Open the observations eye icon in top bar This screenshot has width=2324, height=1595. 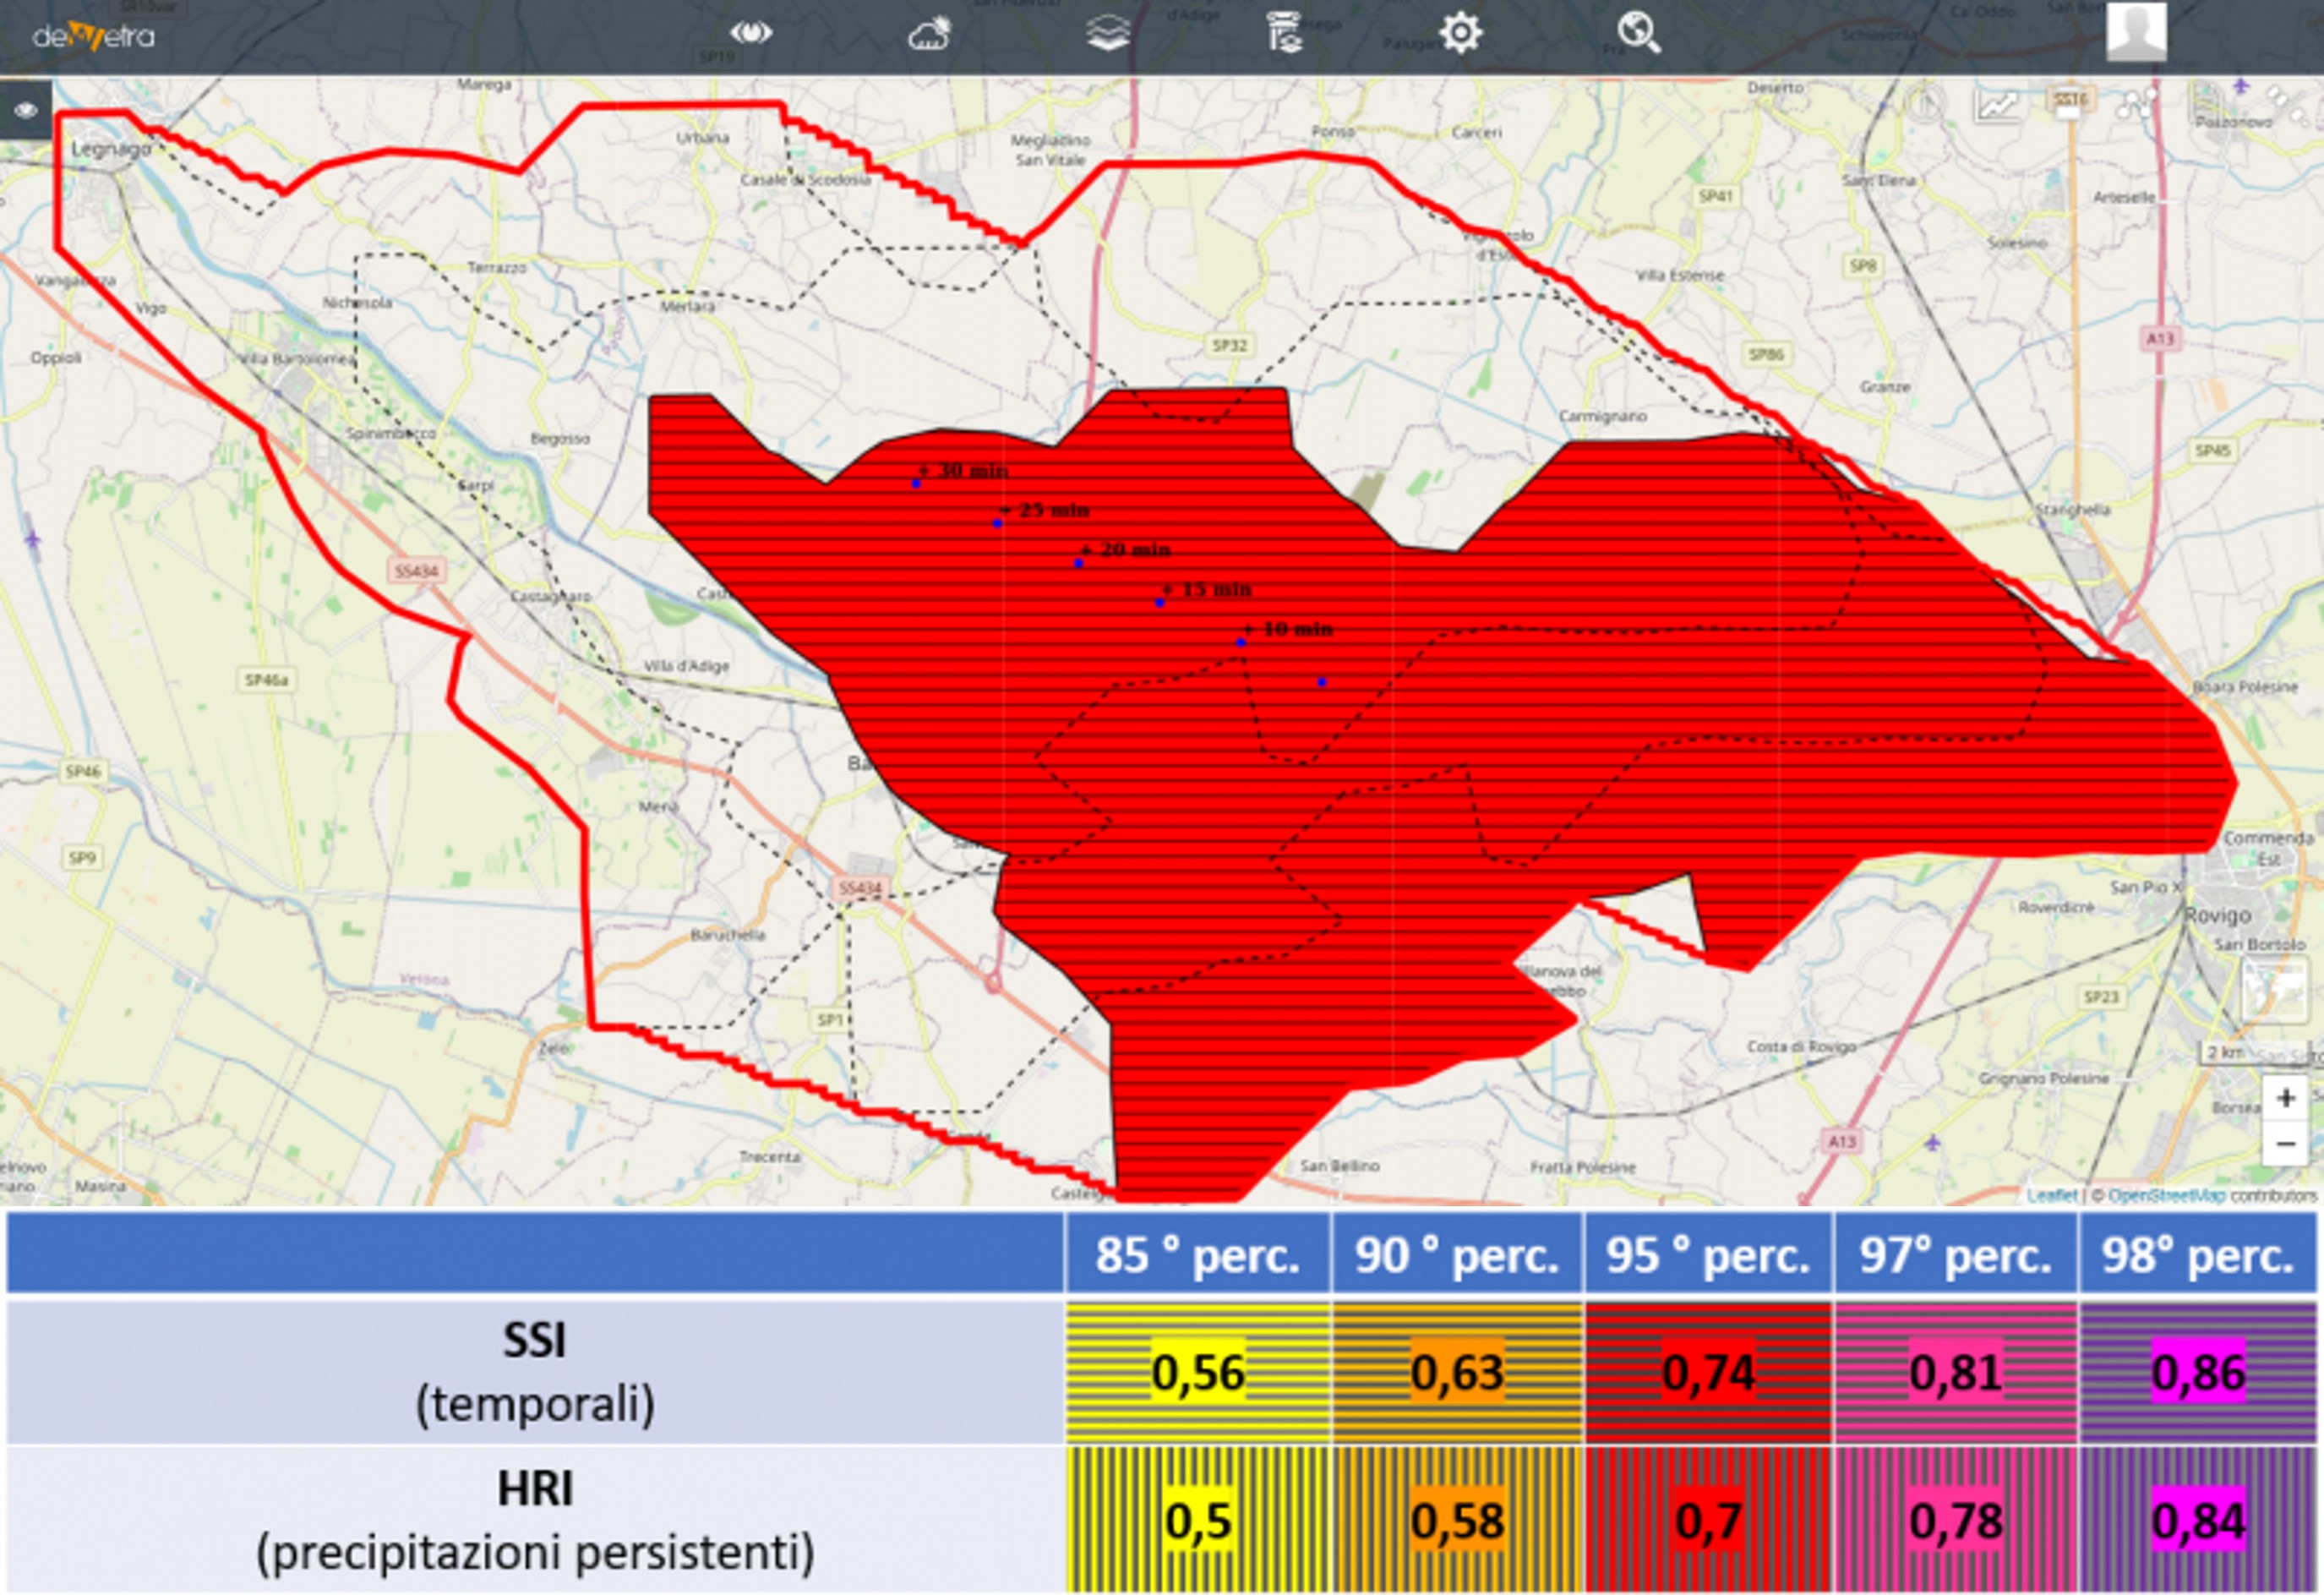(x=750, y=33)
